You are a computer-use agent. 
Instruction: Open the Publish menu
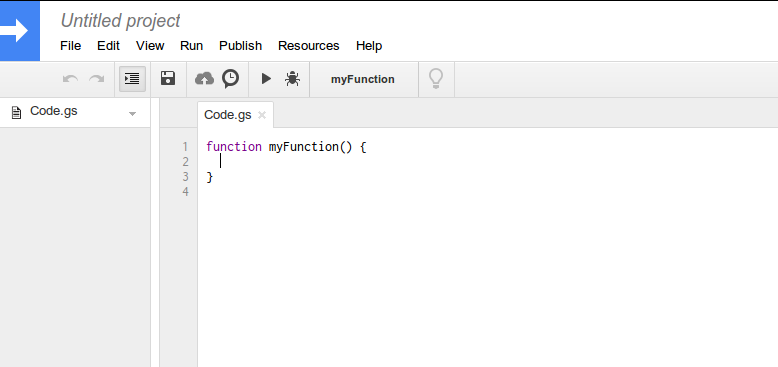241,46
